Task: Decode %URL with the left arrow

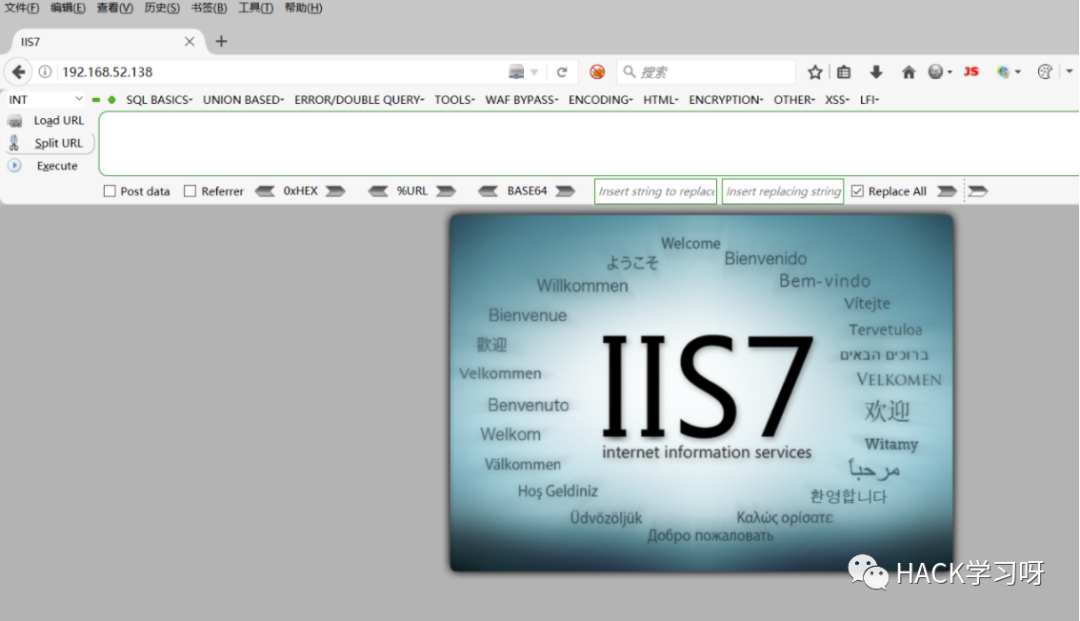Action: pos(378,191)
